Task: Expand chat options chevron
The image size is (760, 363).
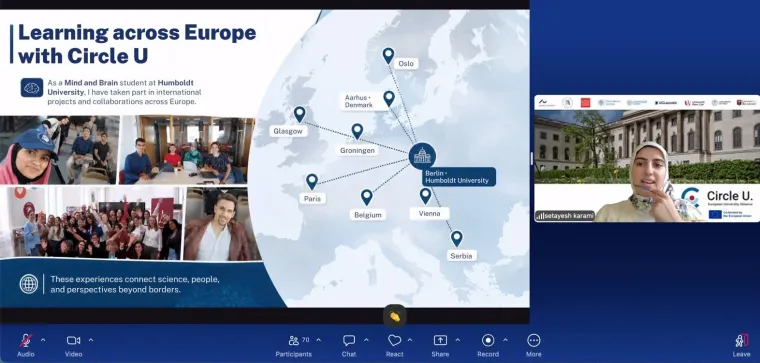Action: pyautogui.click(x=366, y=340)
